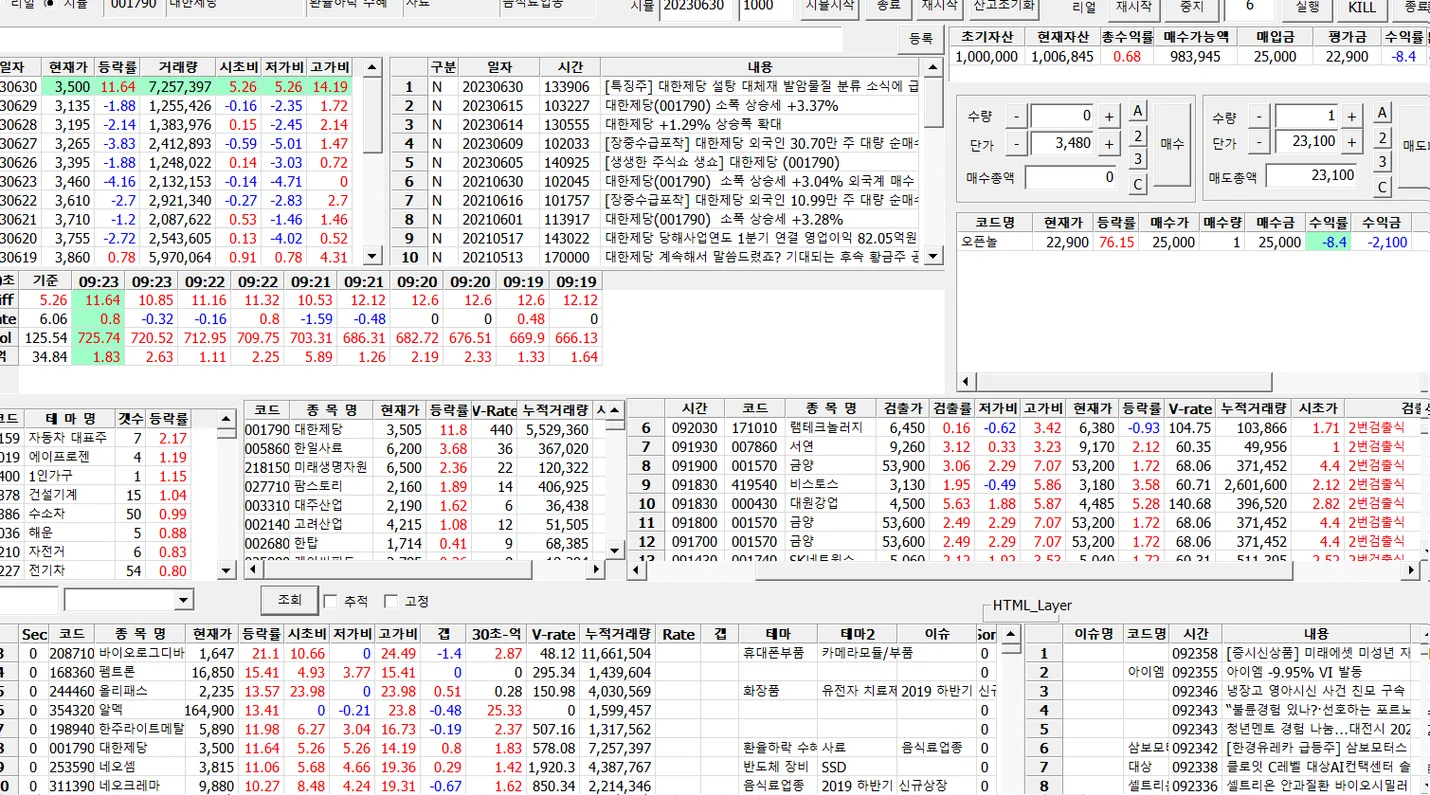Increase buy 수량 with plus button

click(1109, 116)
